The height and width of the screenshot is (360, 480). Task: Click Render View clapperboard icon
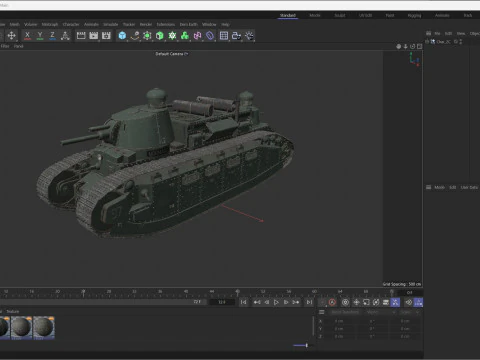click(81, 35)
